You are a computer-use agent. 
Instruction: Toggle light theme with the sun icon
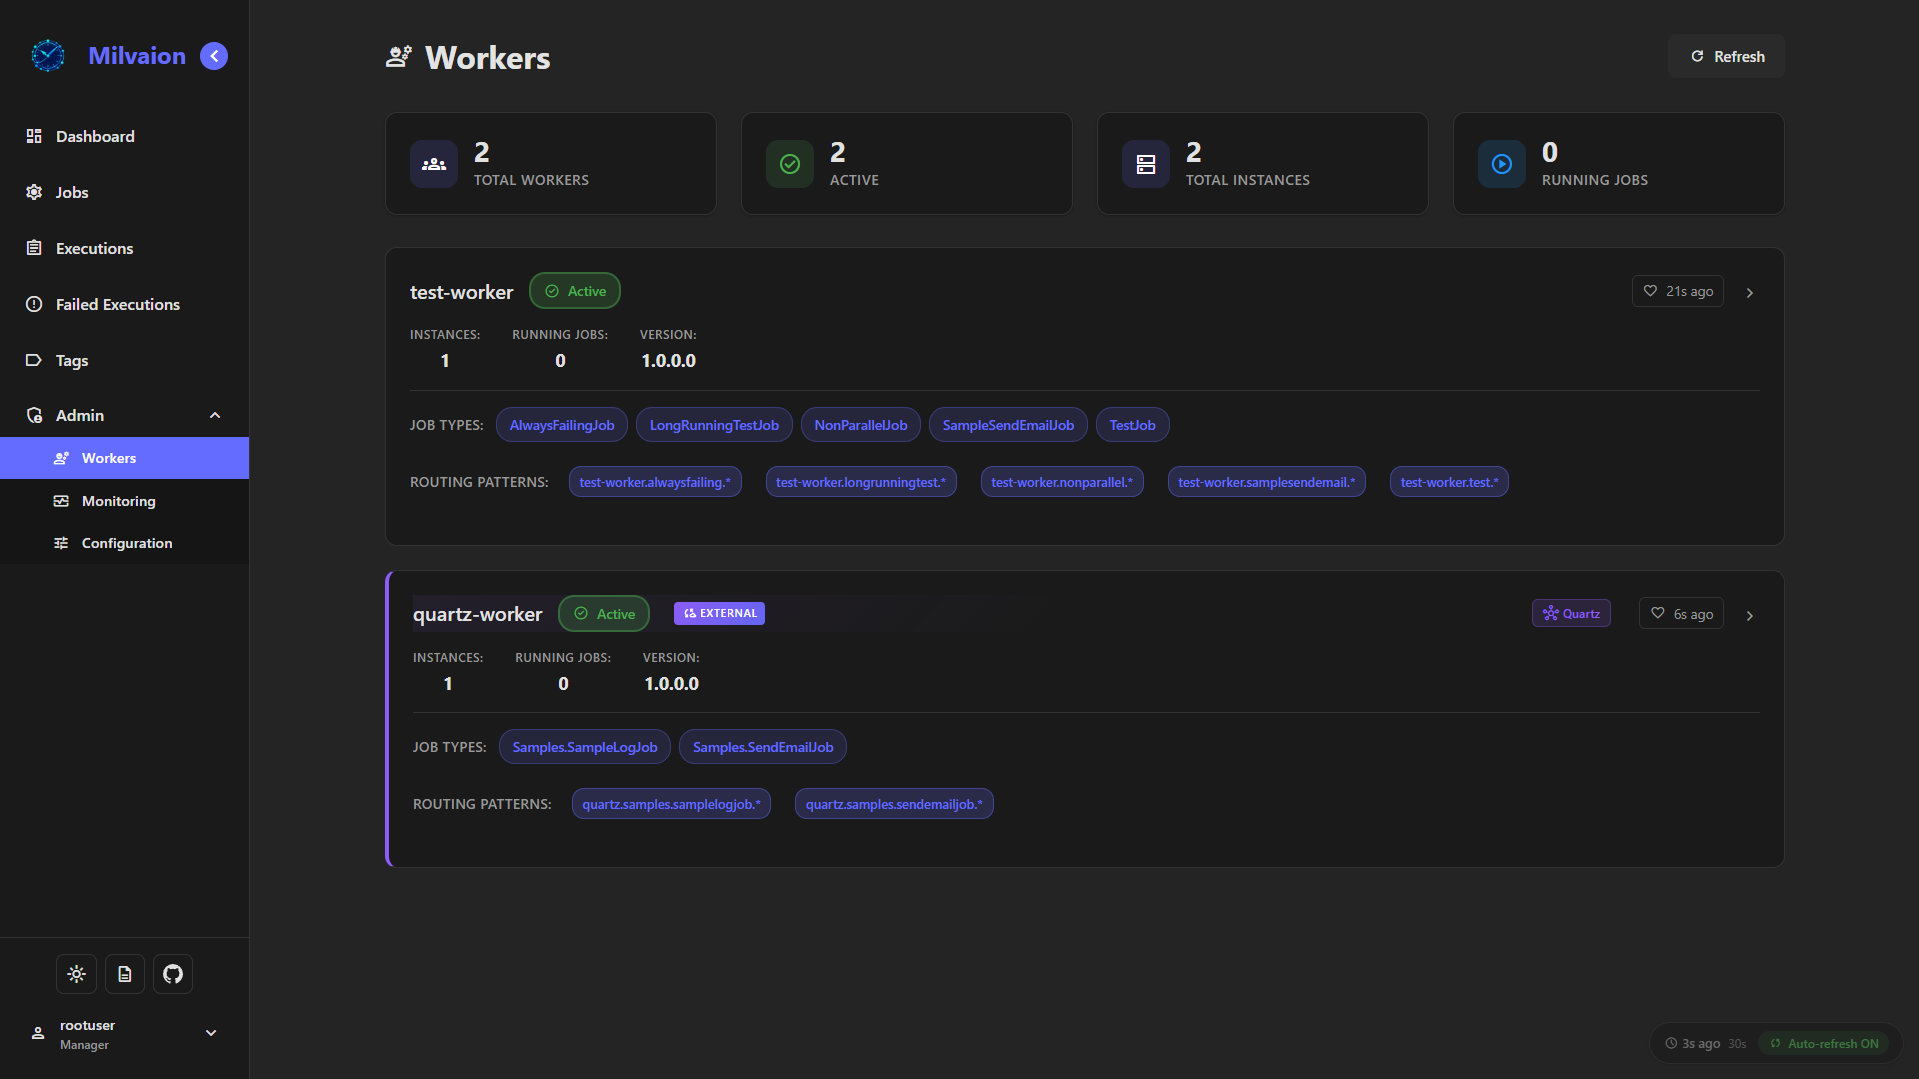[76, 973]
